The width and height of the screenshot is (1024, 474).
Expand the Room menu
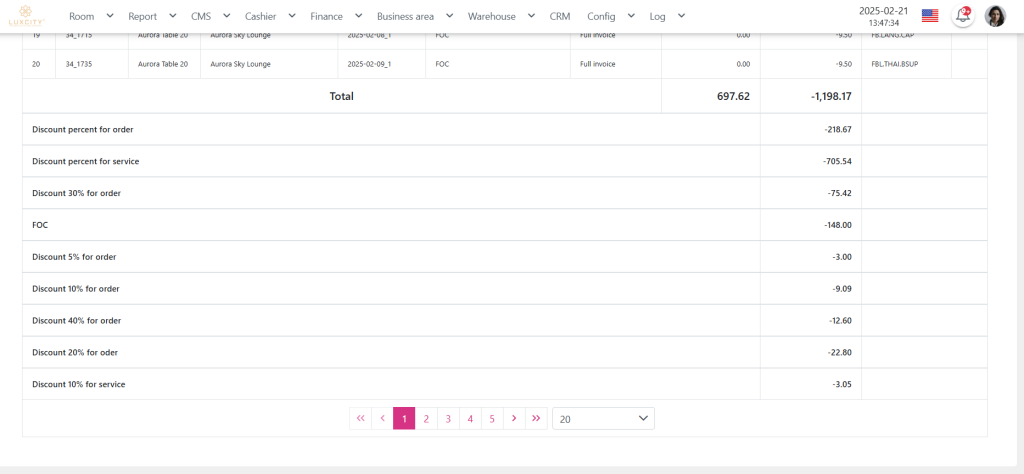point(90,16)
